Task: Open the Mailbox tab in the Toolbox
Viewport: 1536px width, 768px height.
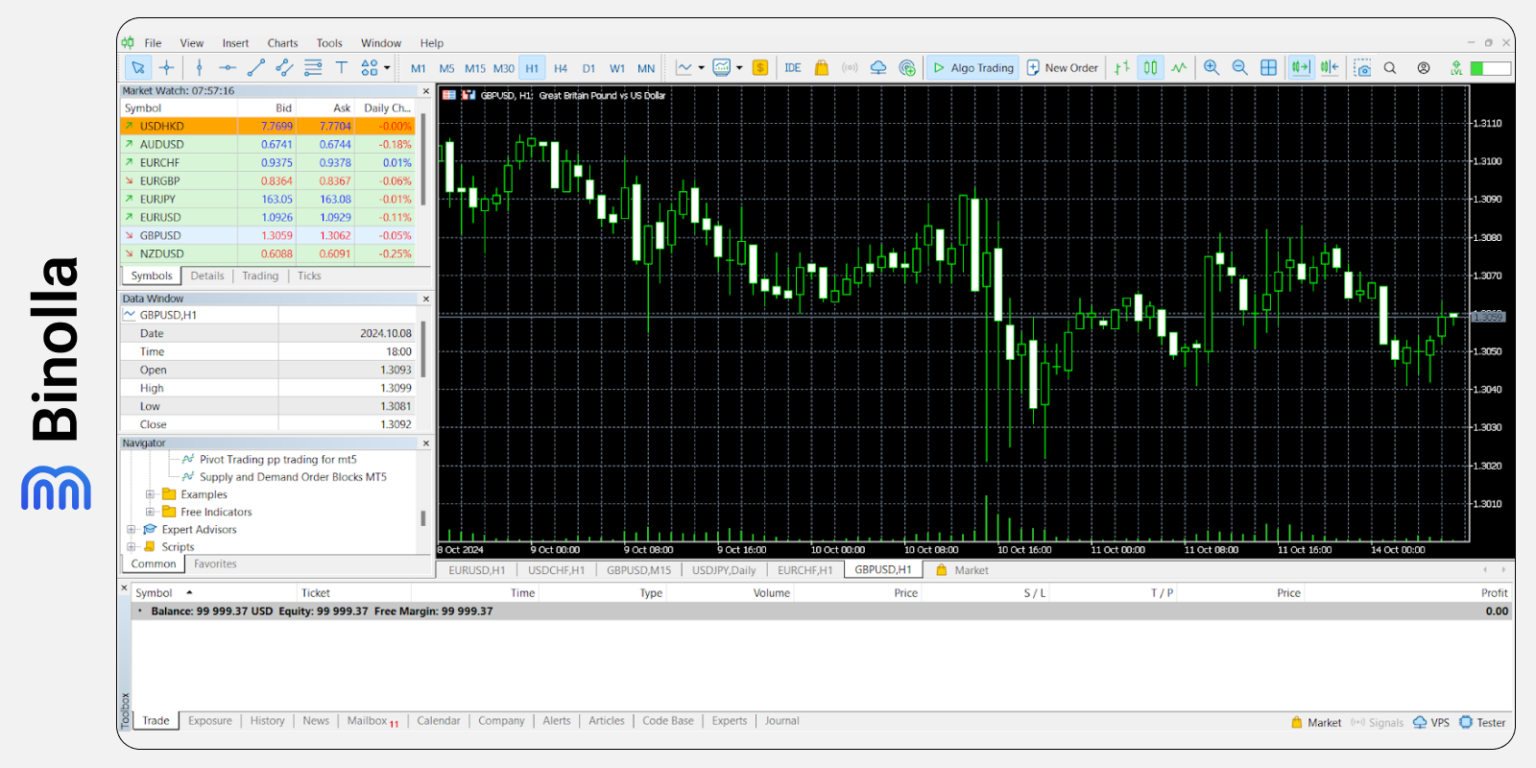Action: [x=366, y=720]
